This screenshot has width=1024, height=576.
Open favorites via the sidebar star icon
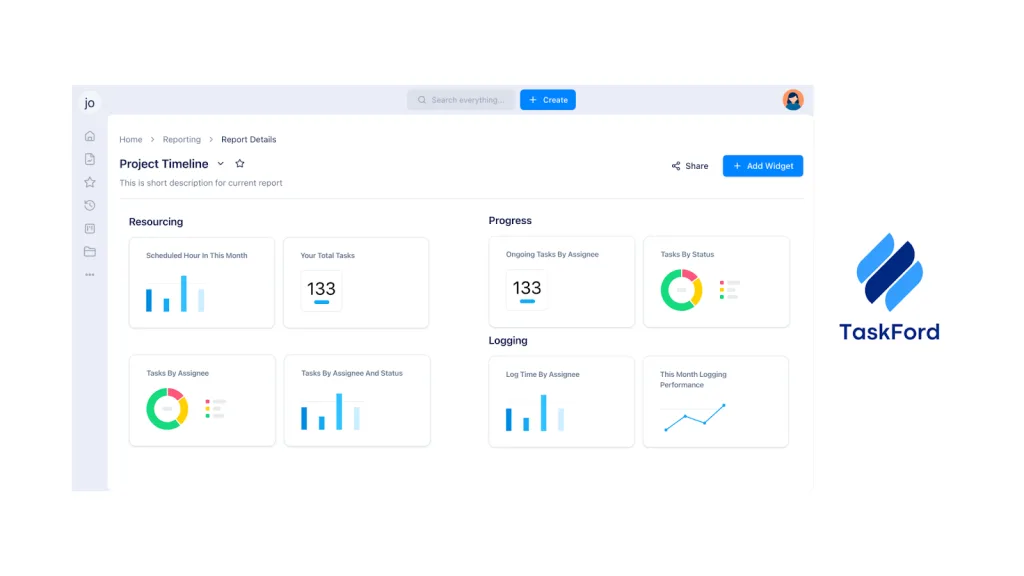[x=90, y=182]
